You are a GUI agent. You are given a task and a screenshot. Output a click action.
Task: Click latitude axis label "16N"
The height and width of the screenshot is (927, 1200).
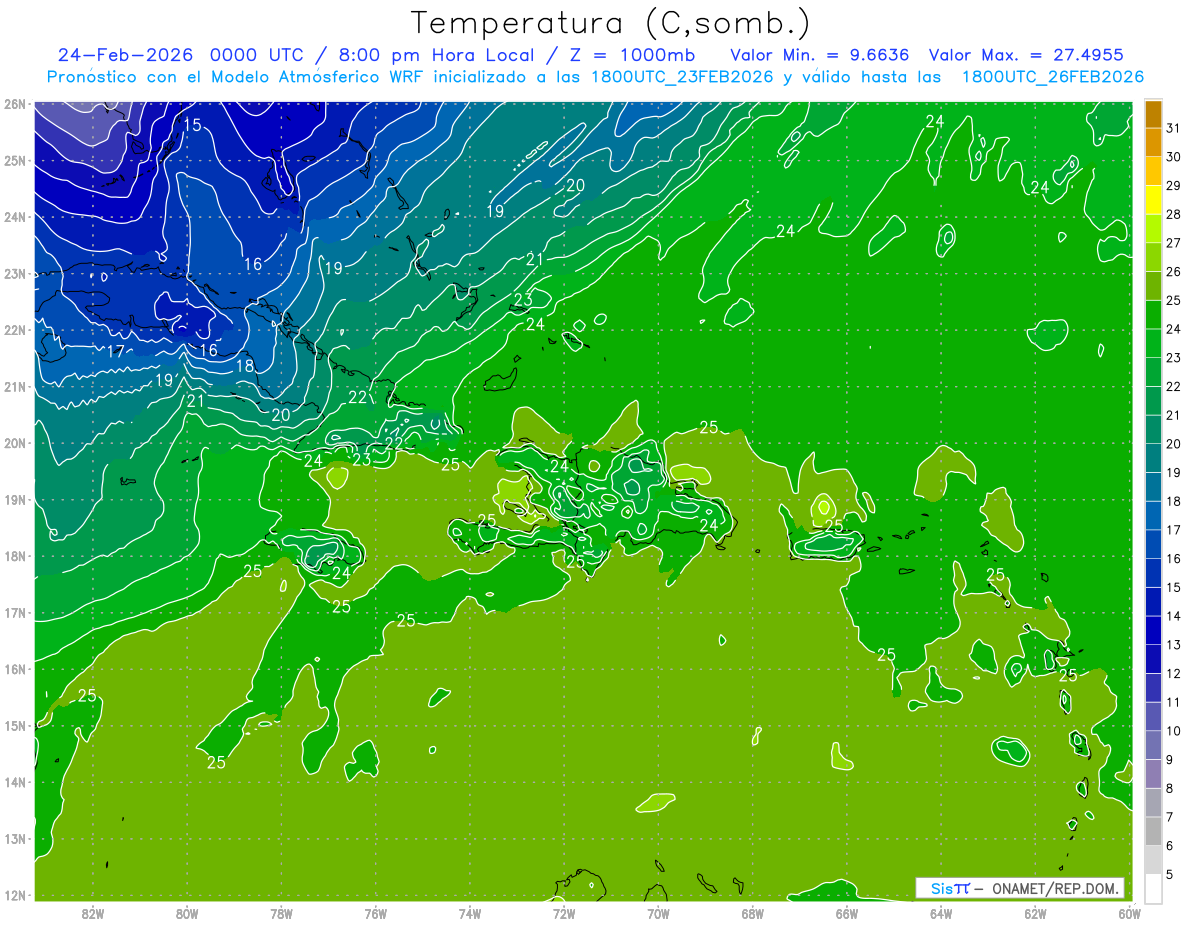pyautogui.click(x=15, y=669)
